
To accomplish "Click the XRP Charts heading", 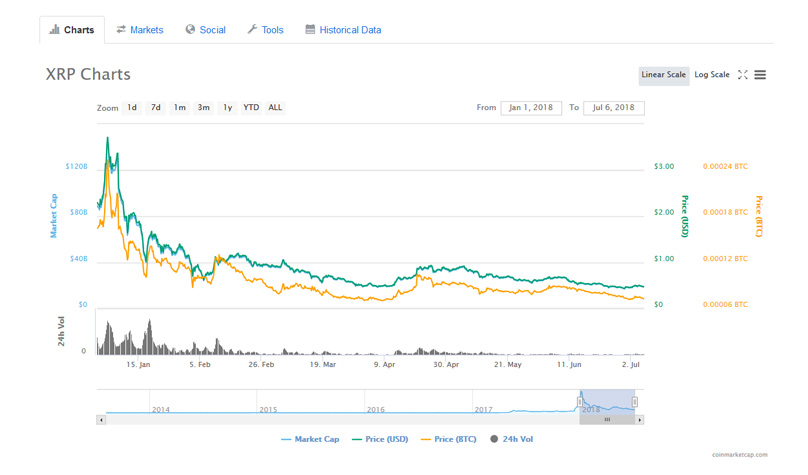I will coord(88,74).
